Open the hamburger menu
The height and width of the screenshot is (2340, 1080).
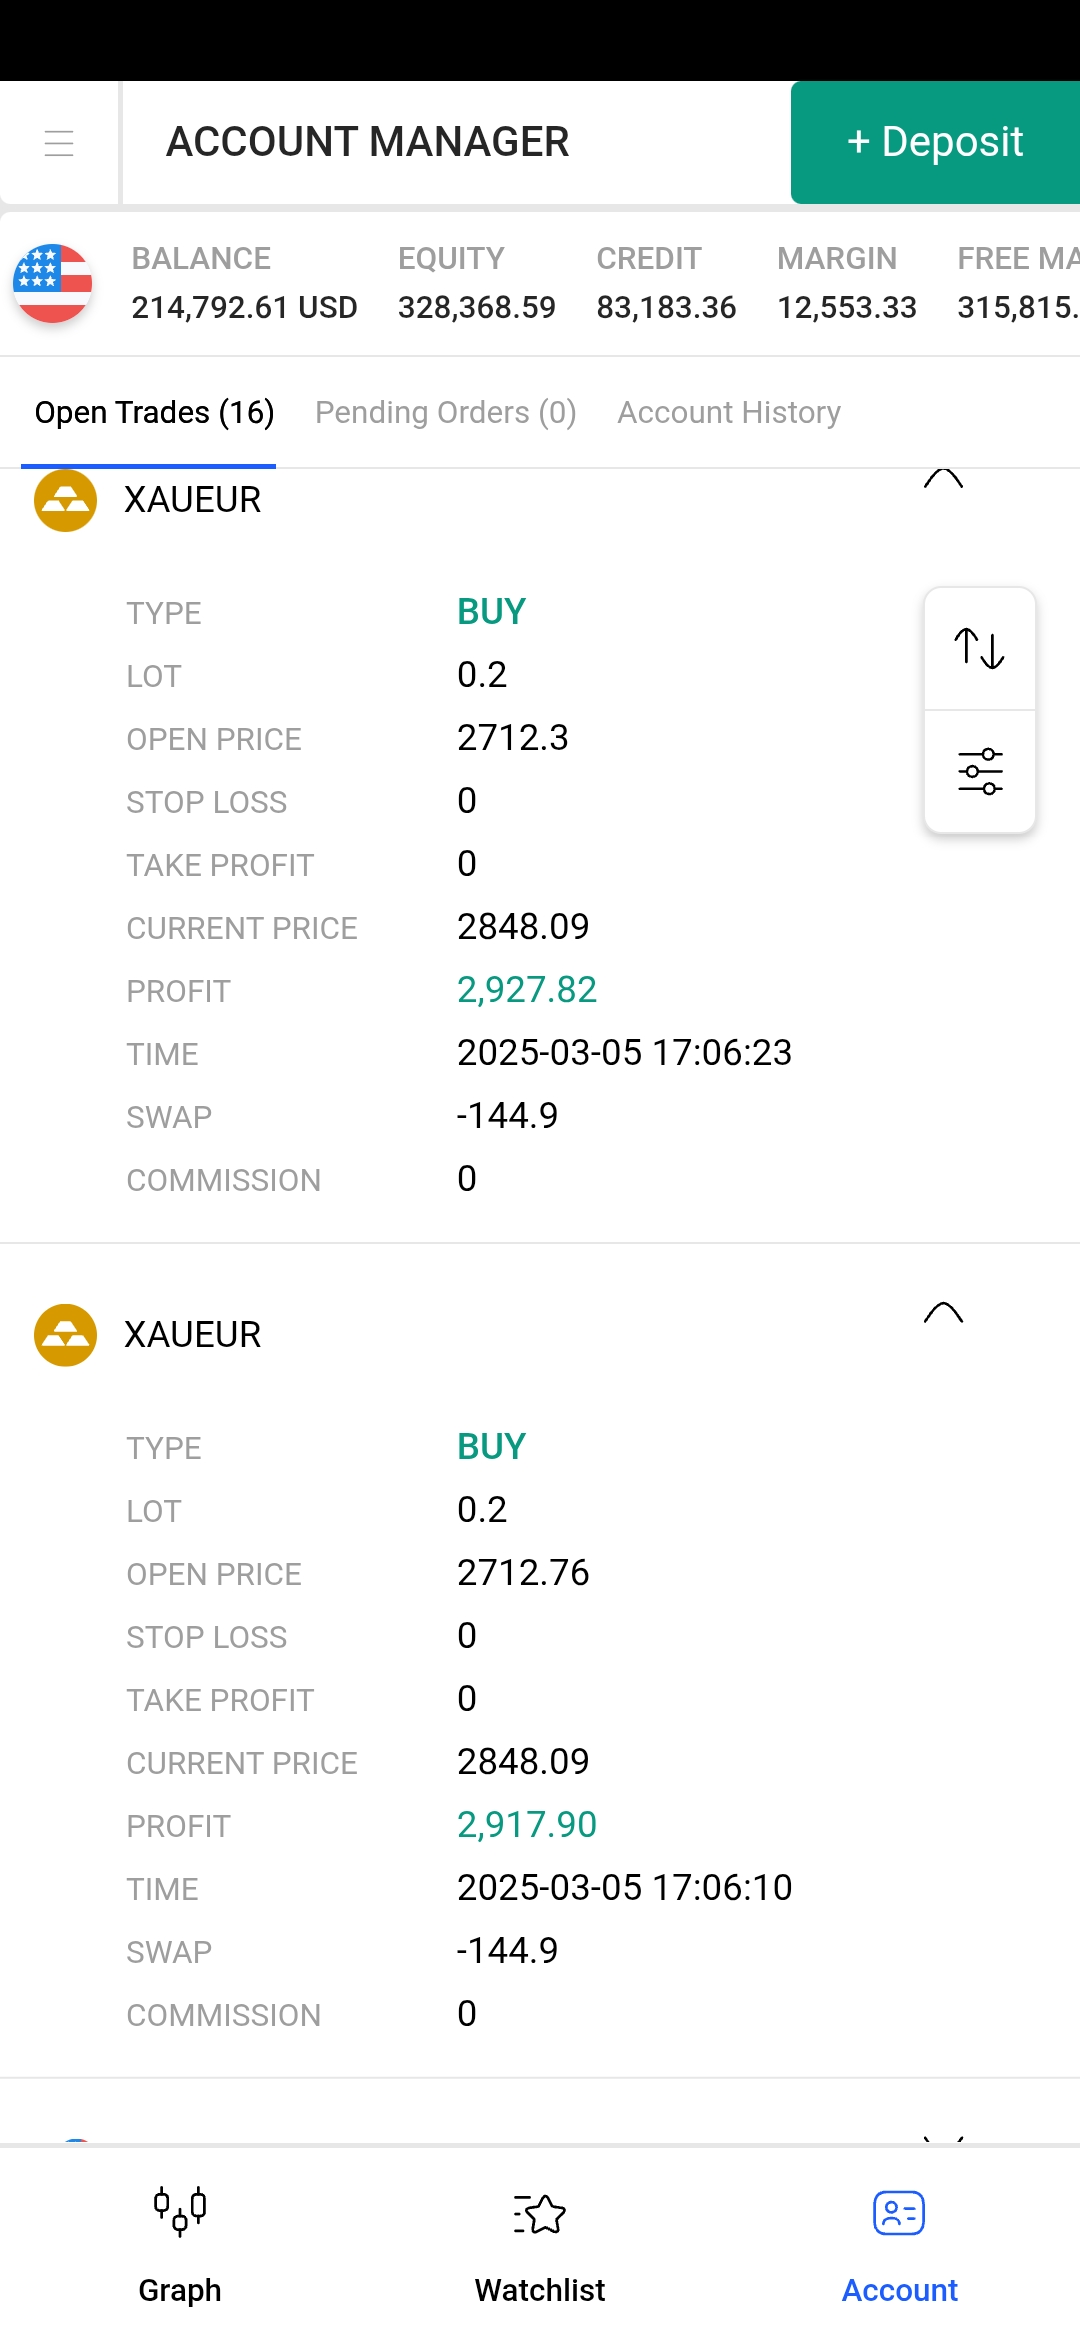click(59, 143)
